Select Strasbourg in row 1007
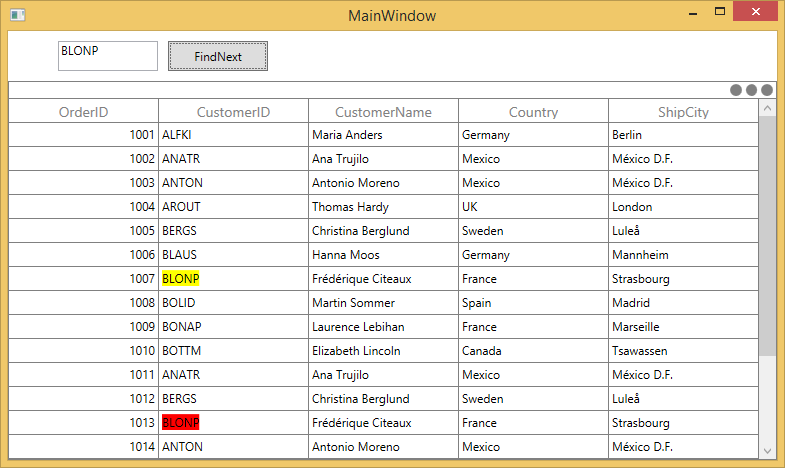 683,279
